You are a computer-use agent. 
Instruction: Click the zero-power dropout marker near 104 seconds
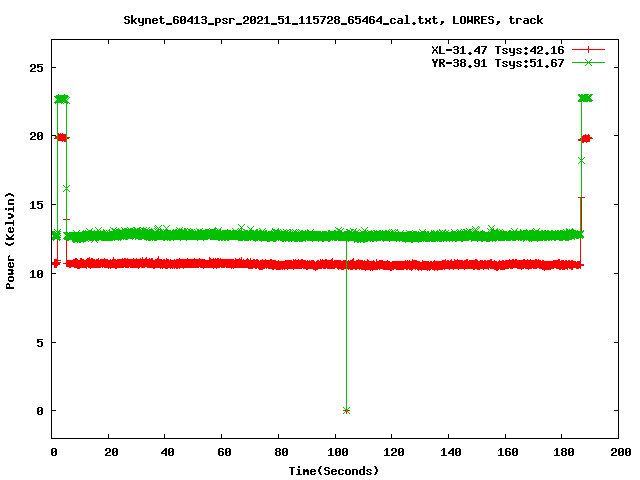coord(347,411)
